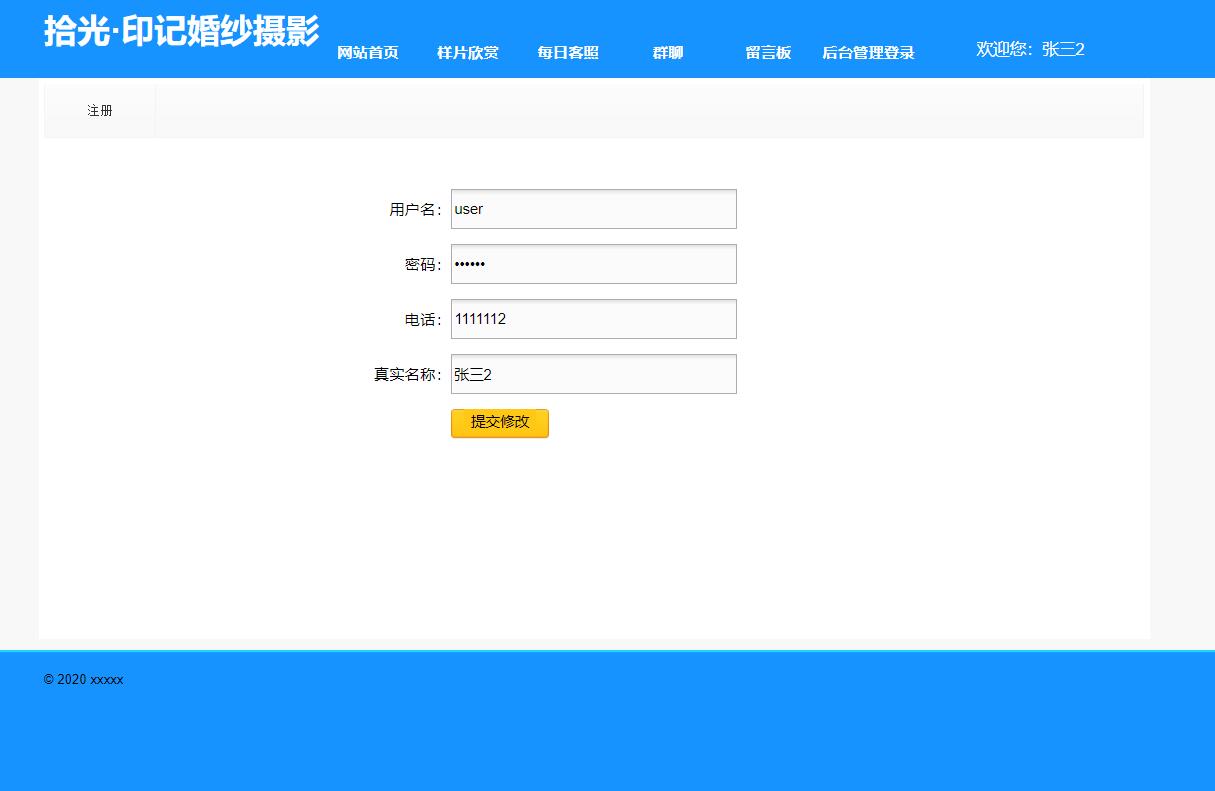Visit the 每日客照 daily photos section
The height and width of the screenshot is (791, 1215).
tap(567, 53)
